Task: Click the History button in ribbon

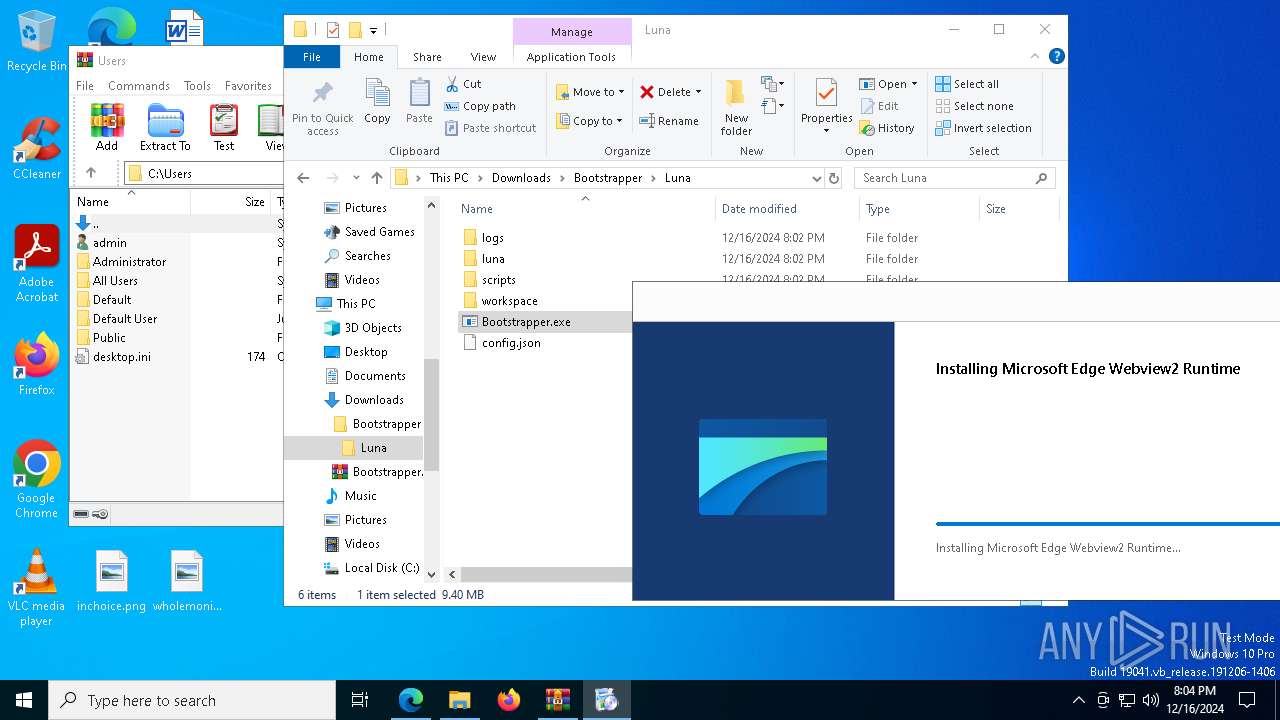Action: tap(886, 128)
